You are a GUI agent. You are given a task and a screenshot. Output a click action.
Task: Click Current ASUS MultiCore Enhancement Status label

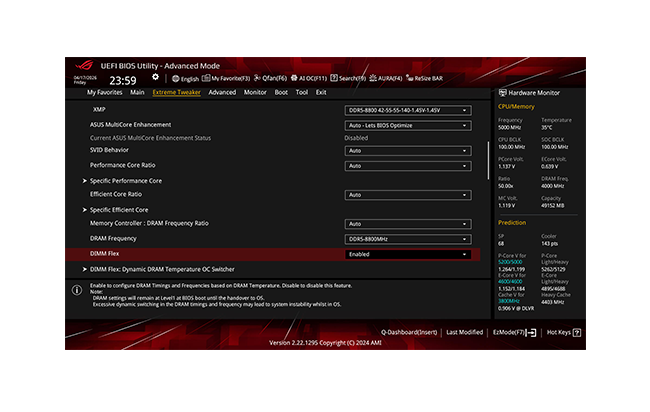click(x=150, y=138)
